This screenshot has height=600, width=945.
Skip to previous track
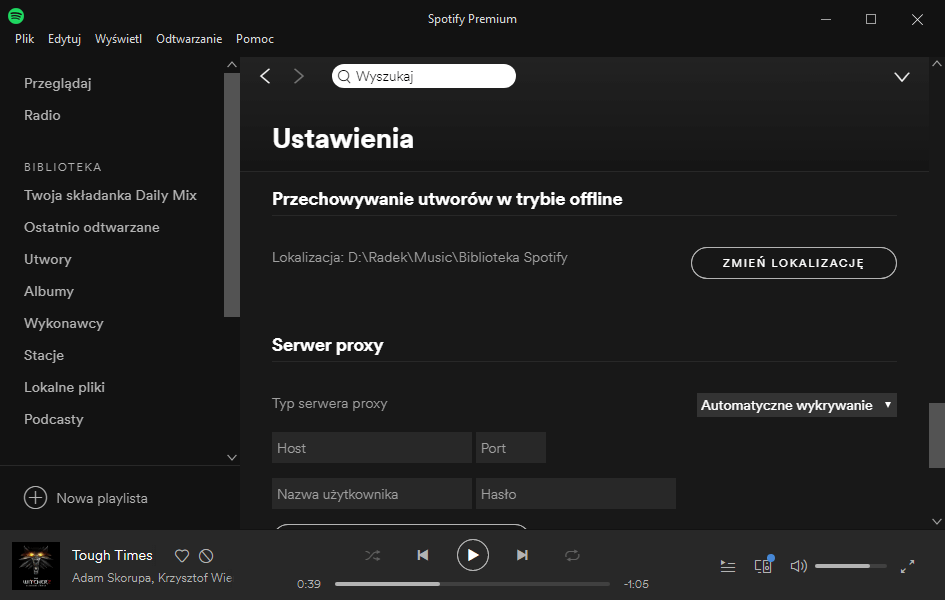423,555
